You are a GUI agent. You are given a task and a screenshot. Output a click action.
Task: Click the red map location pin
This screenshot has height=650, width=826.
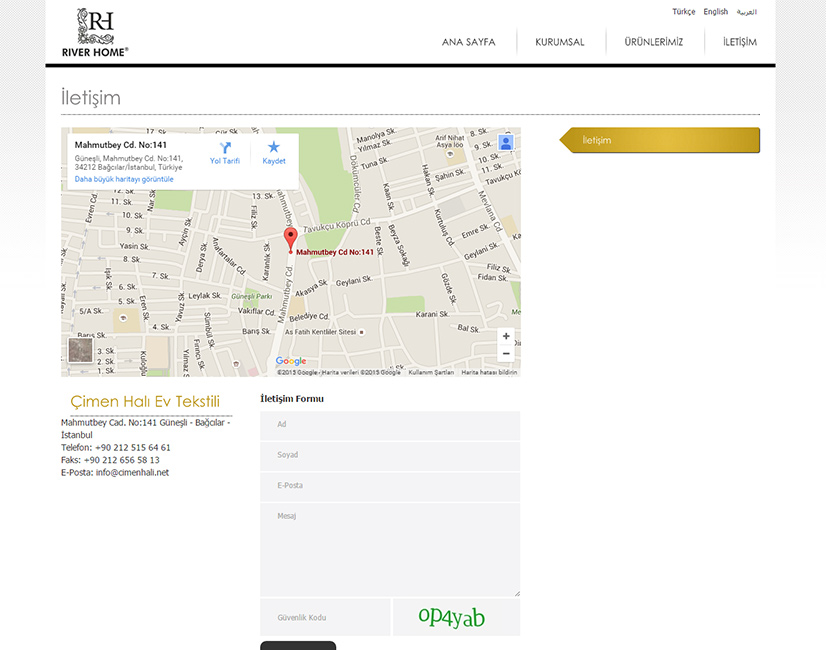[x=291, y=238]
